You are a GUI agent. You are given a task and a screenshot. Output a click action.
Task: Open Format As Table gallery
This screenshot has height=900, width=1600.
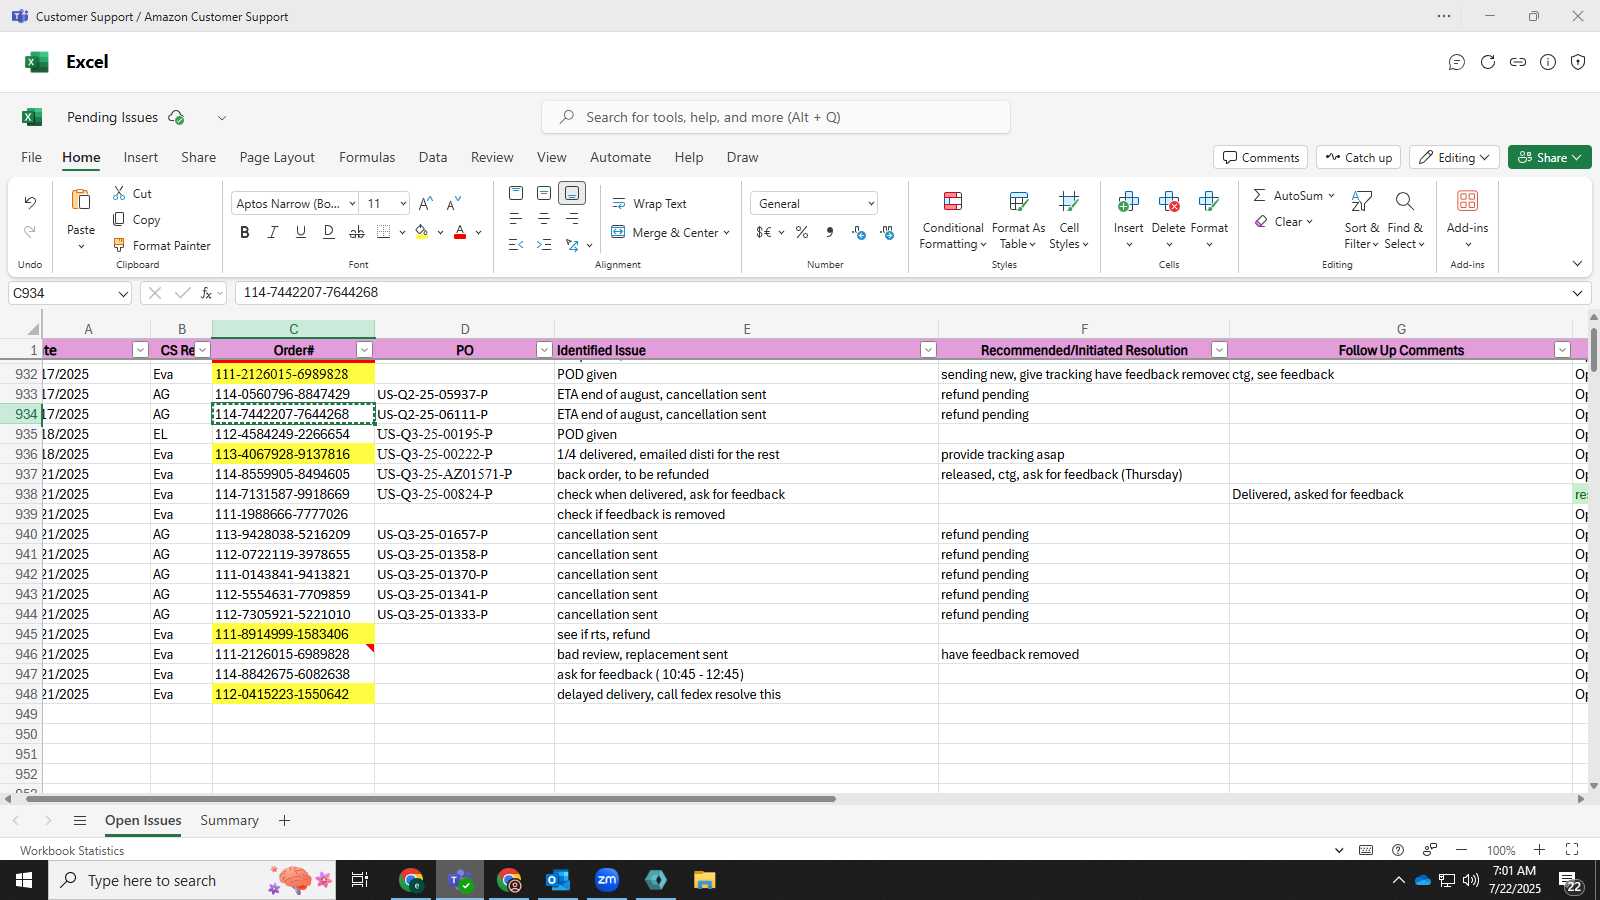click(1018, 220)
